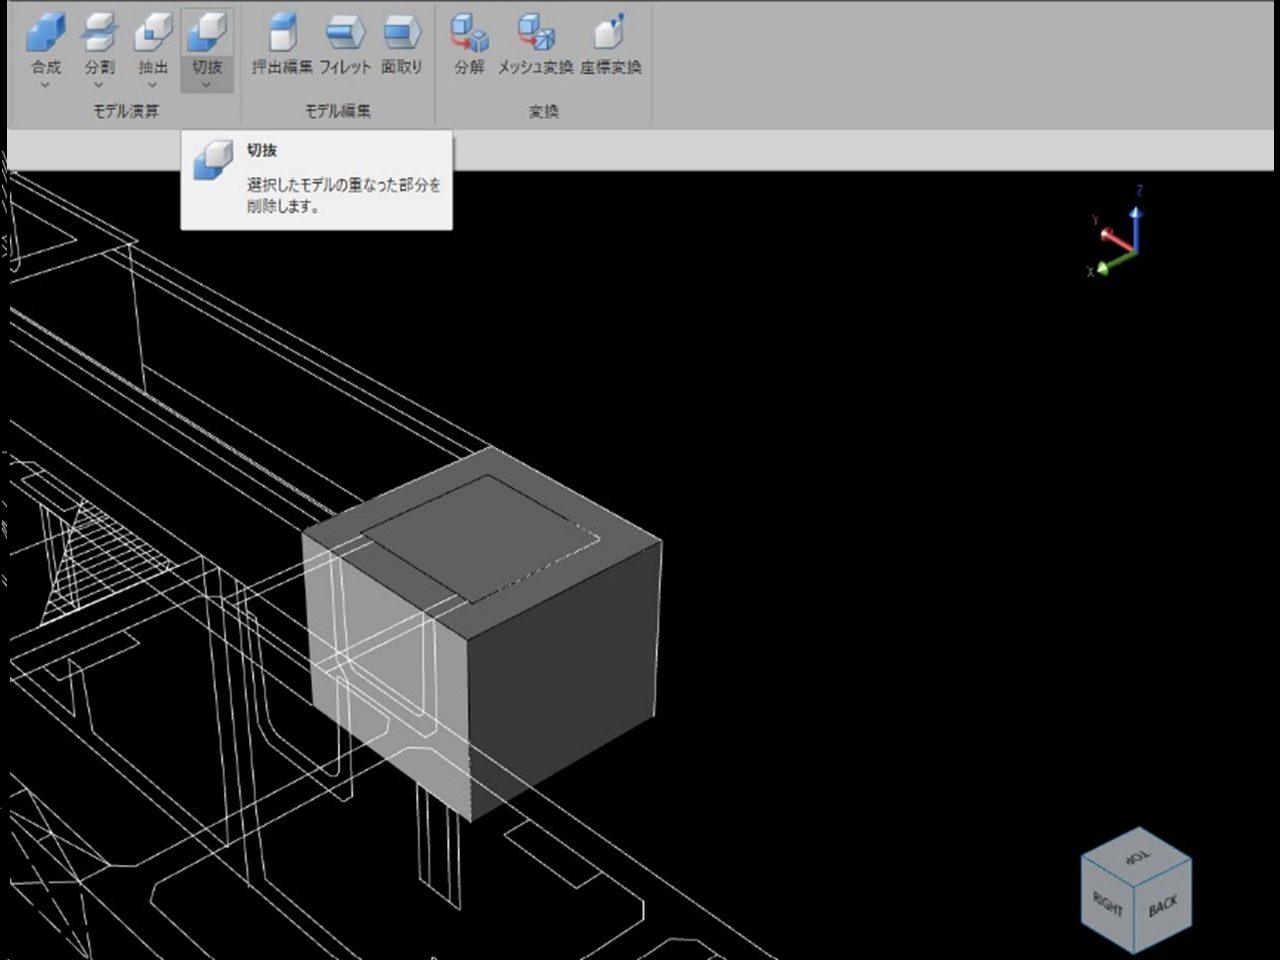1280x960 pixels.
Task: Open the dropdown arrow below 分割
Action: point(99,85)
